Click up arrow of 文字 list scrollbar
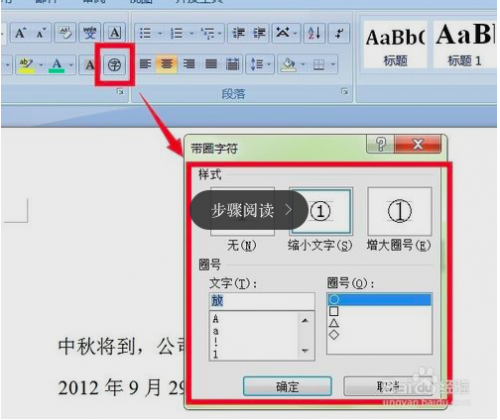 tap(305, 321)
